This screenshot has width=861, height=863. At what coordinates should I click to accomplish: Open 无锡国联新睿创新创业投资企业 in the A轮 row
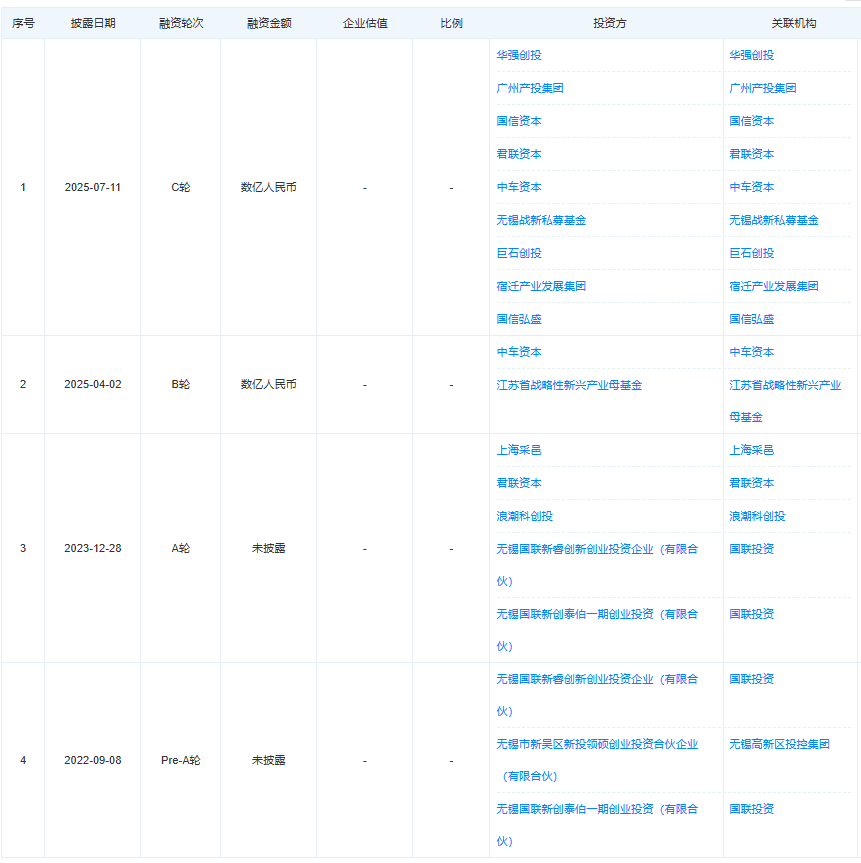(x=597, y=565)
